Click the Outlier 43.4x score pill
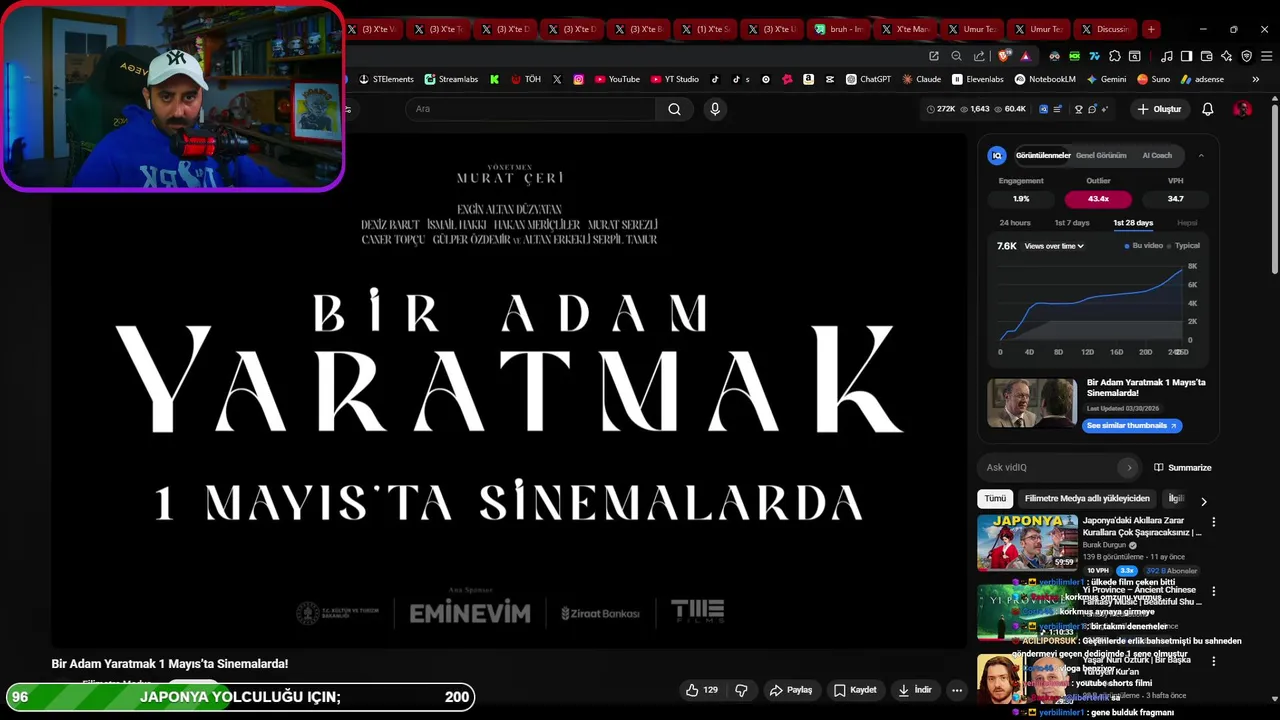The width and height of the screenshot is (1280, 720). pos(1098,199)
